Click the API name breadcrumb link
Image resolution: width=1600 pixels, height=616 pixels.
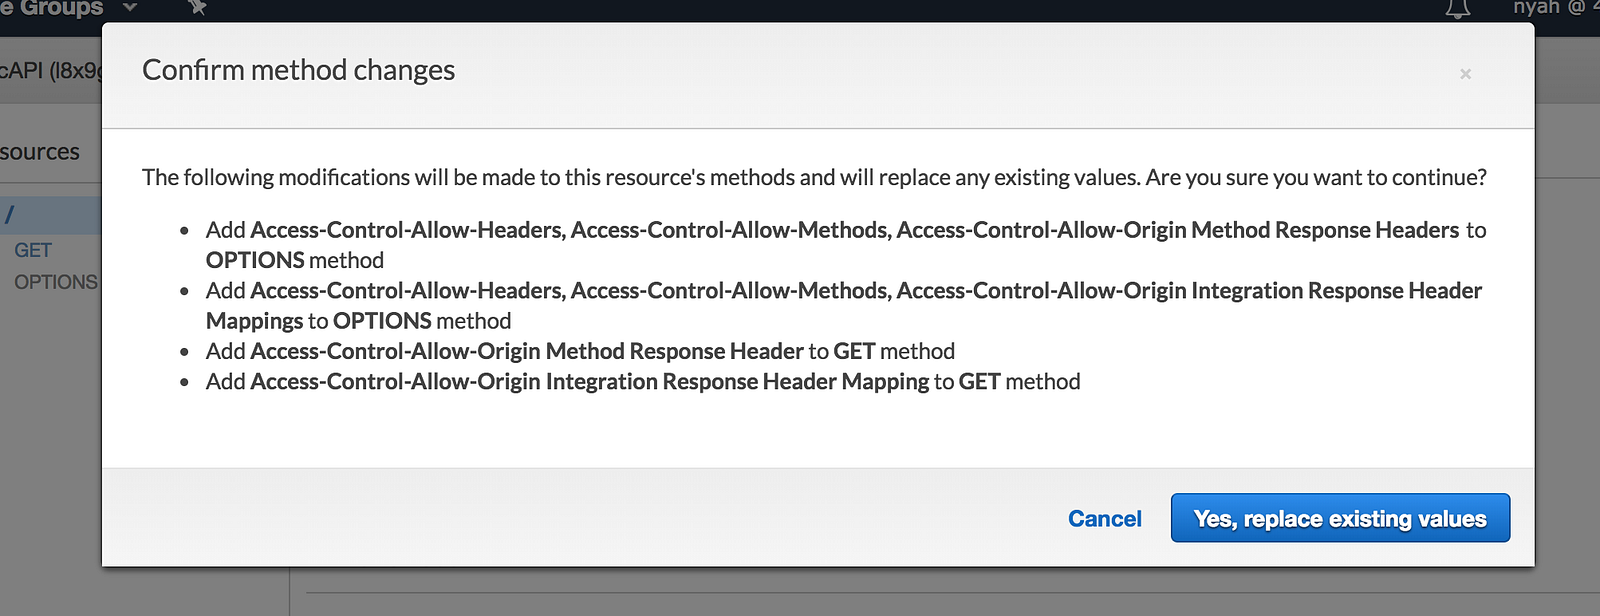tap(50, 70)
